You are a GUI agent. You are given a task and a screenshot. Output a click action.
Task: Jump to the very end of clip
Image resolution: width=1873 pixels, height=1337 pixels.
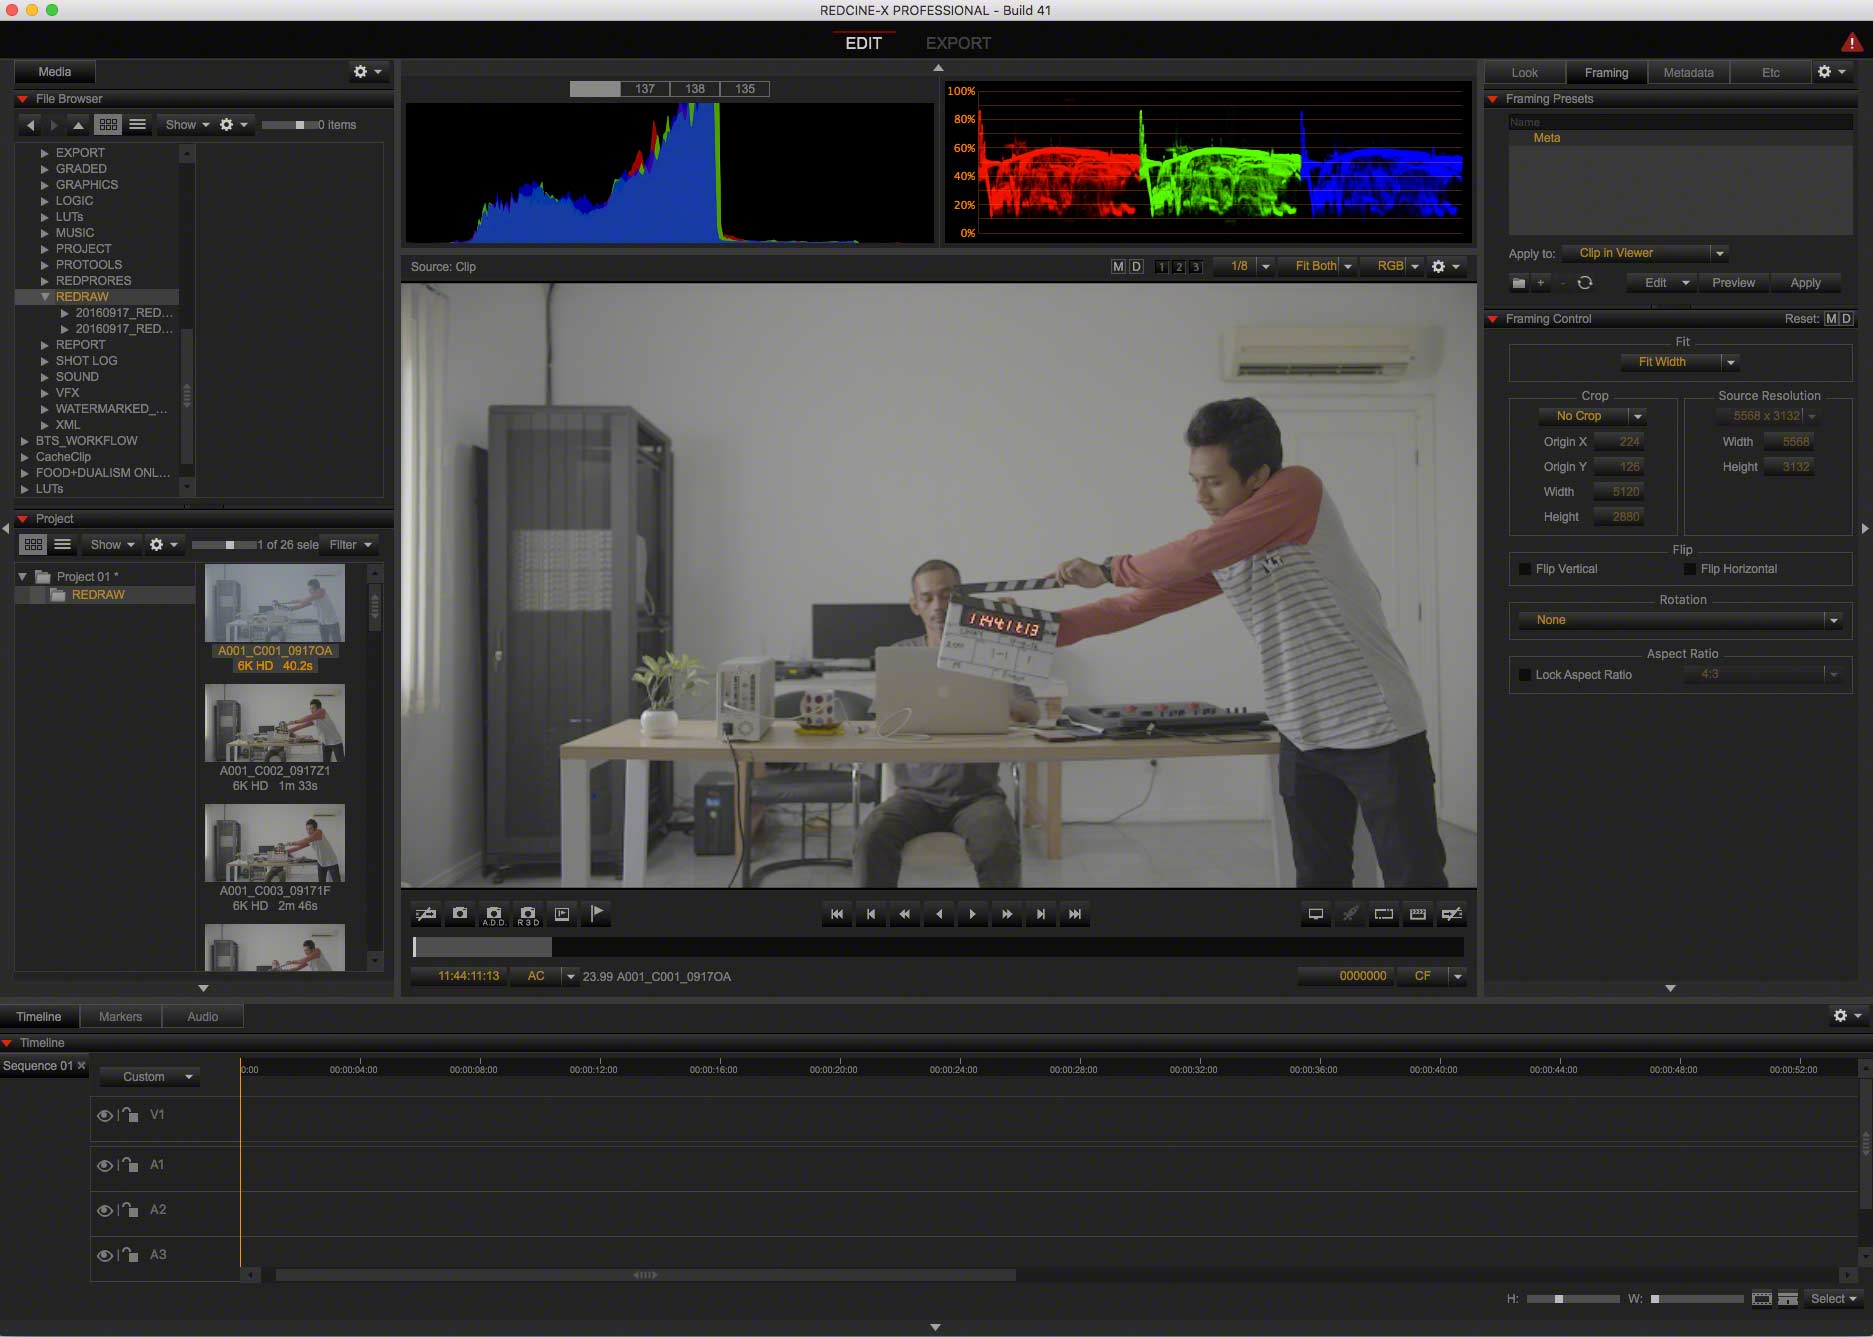point(1074,914)
